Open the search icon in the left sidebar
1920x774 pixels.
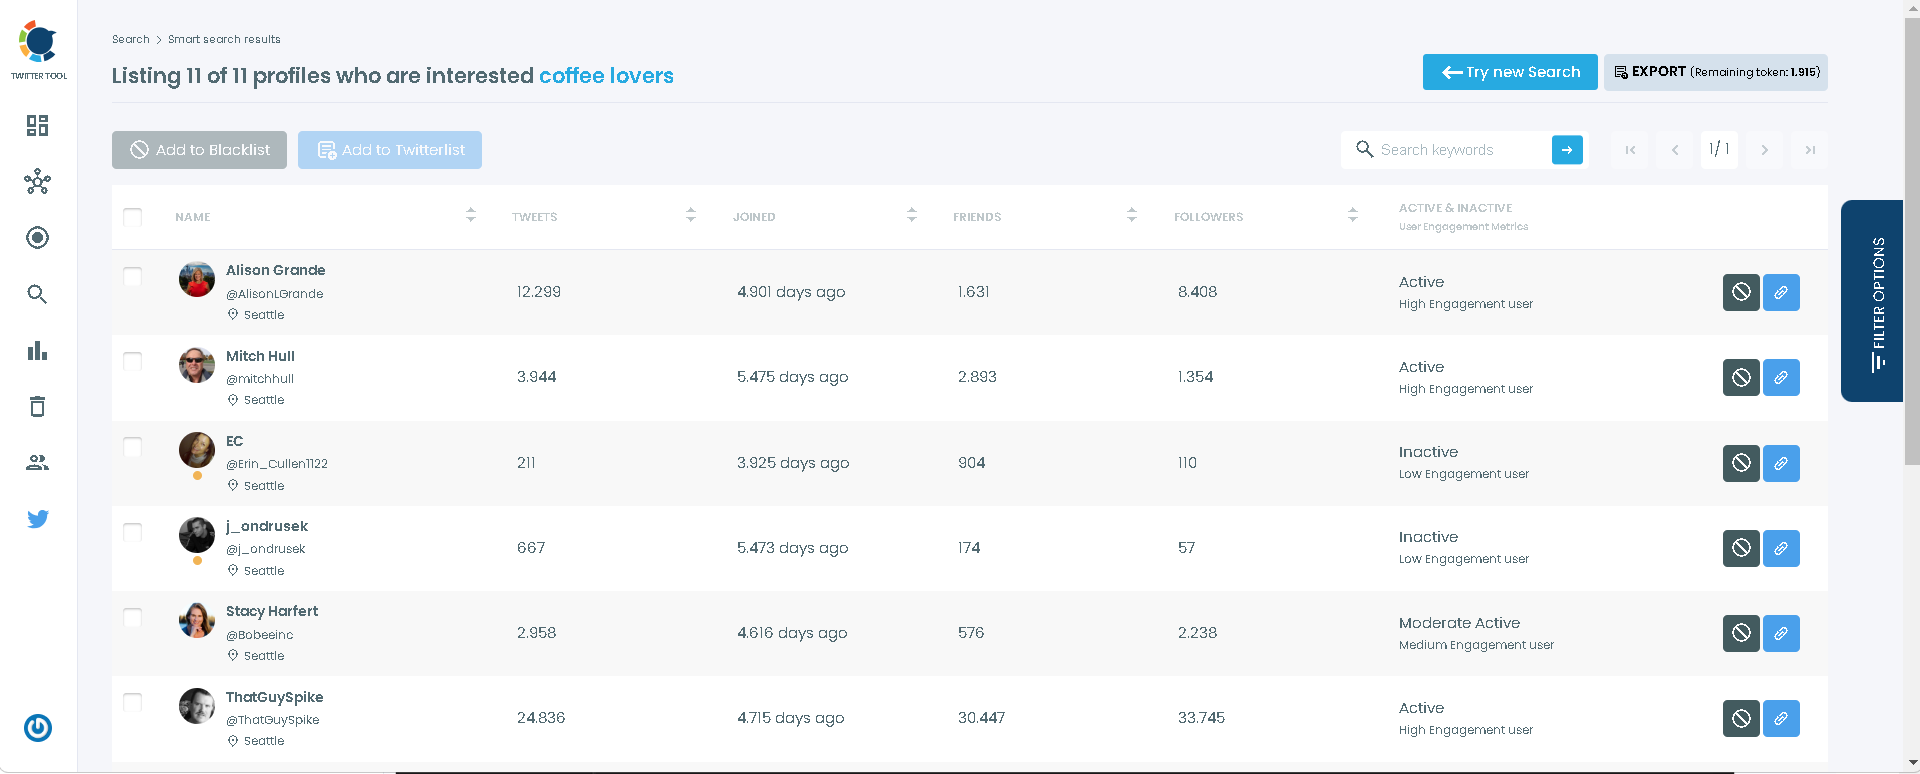pos(37,294)
